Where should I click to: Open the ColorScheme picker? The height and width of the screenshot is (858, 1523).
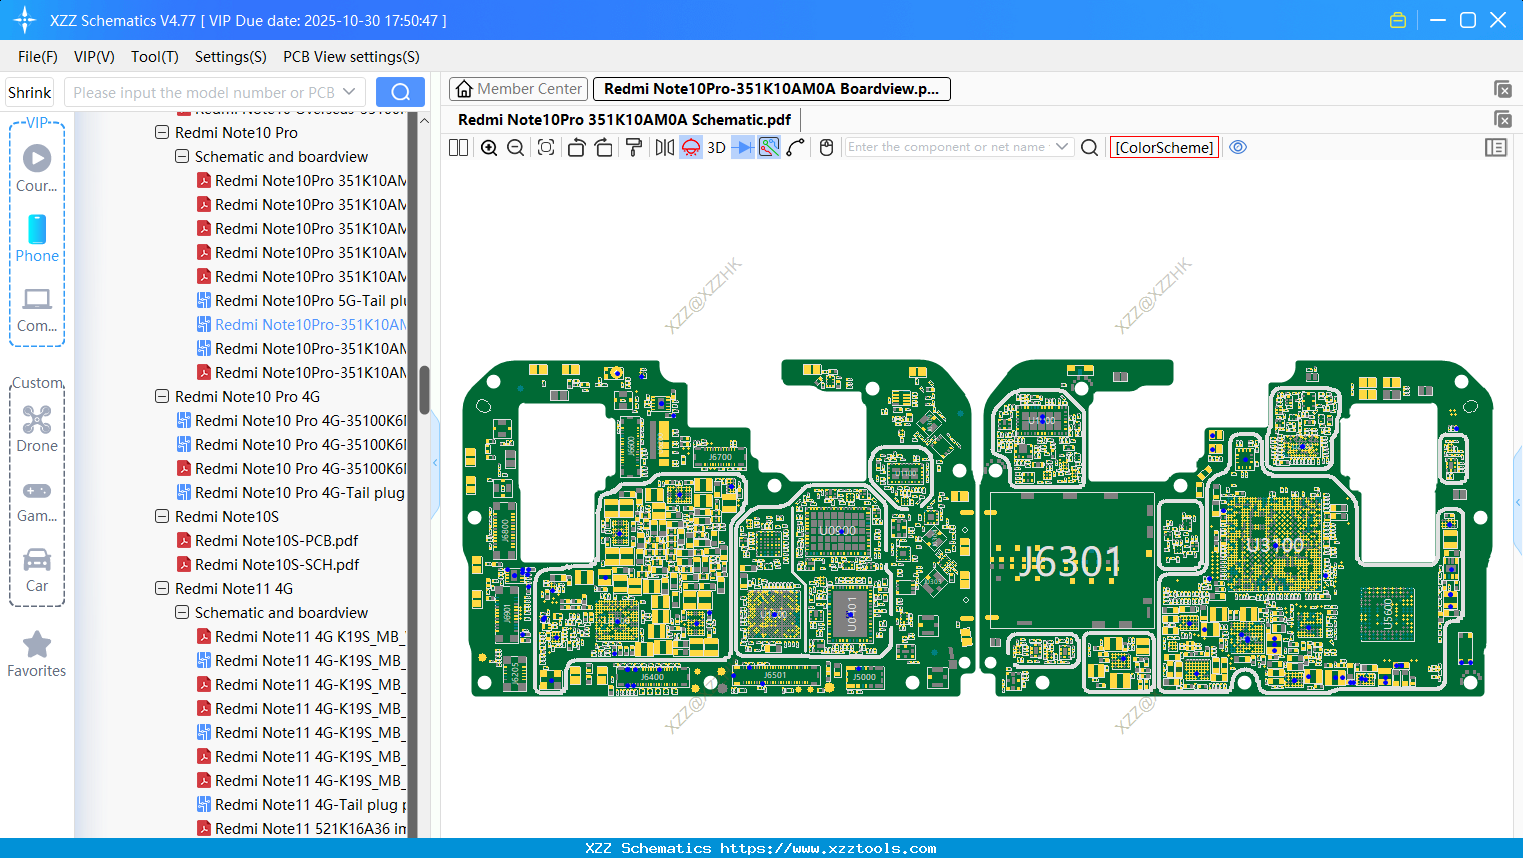1164,147
